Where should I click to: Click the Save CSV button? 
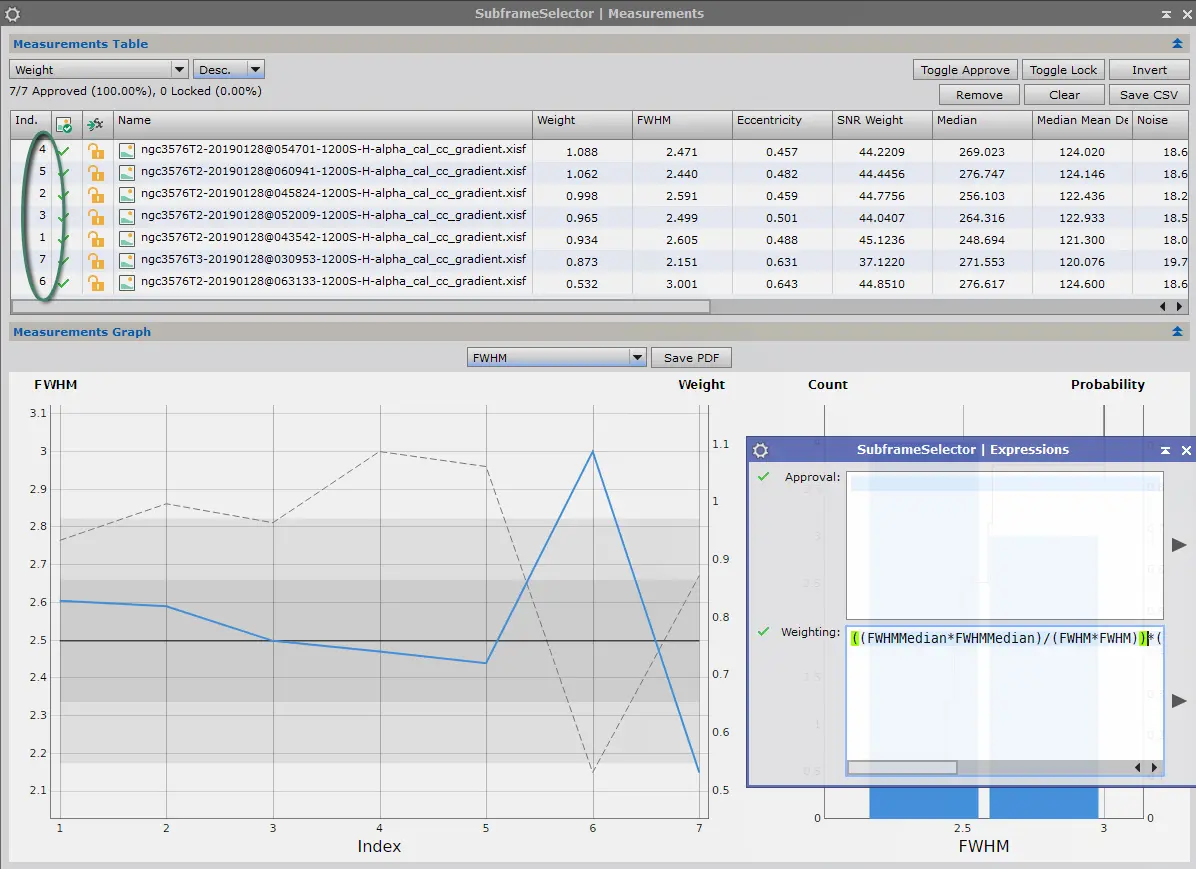point(1149,95)
